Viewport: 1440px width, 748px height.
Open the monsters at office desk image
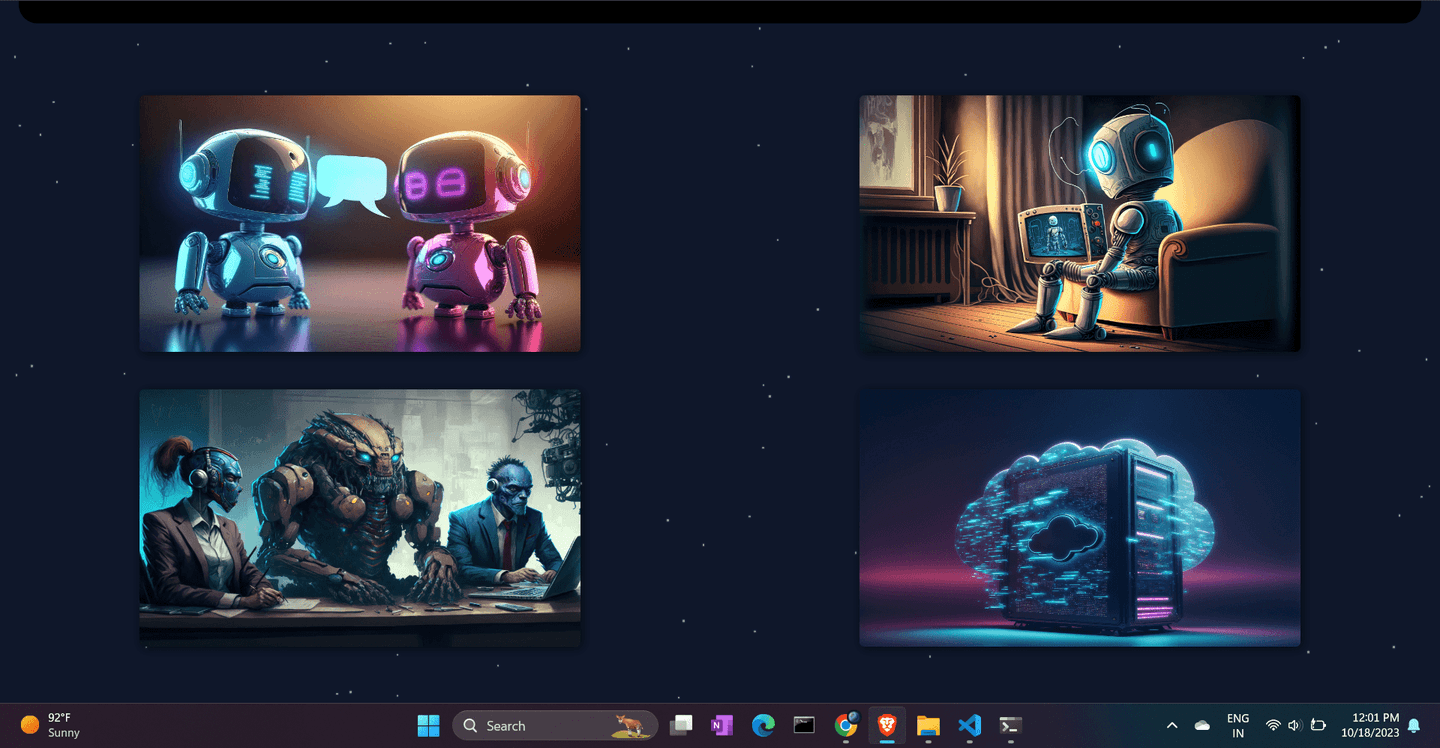click(x=360, y=517)
